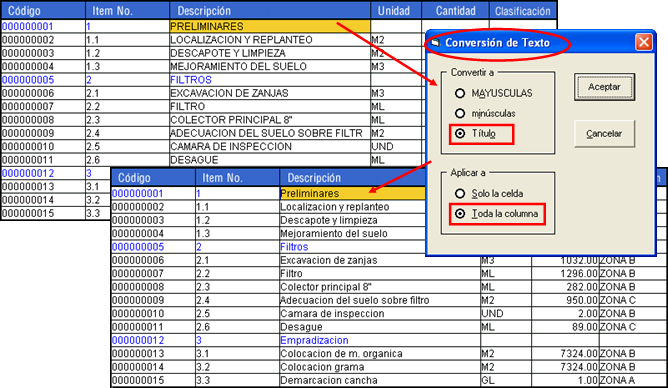Click the GL unit cell
Screen dimensions: 668x388
tap(506, 380)
